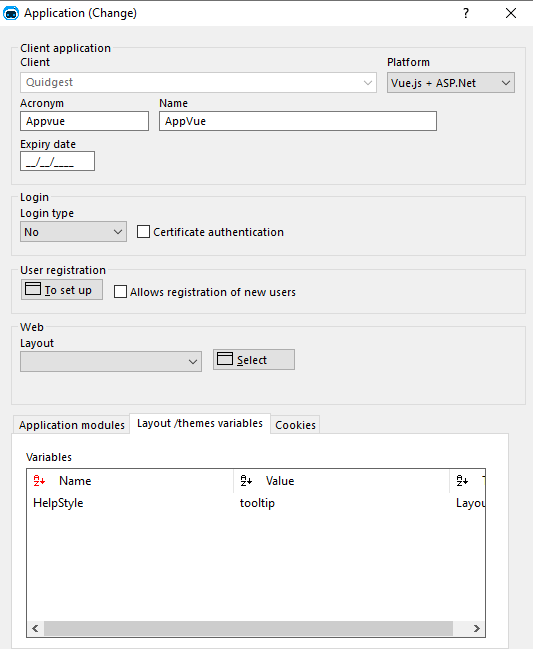Click the window icon on To set up
Image resolution: width=533 pixels, height=649 pixels.
(33, 288)
